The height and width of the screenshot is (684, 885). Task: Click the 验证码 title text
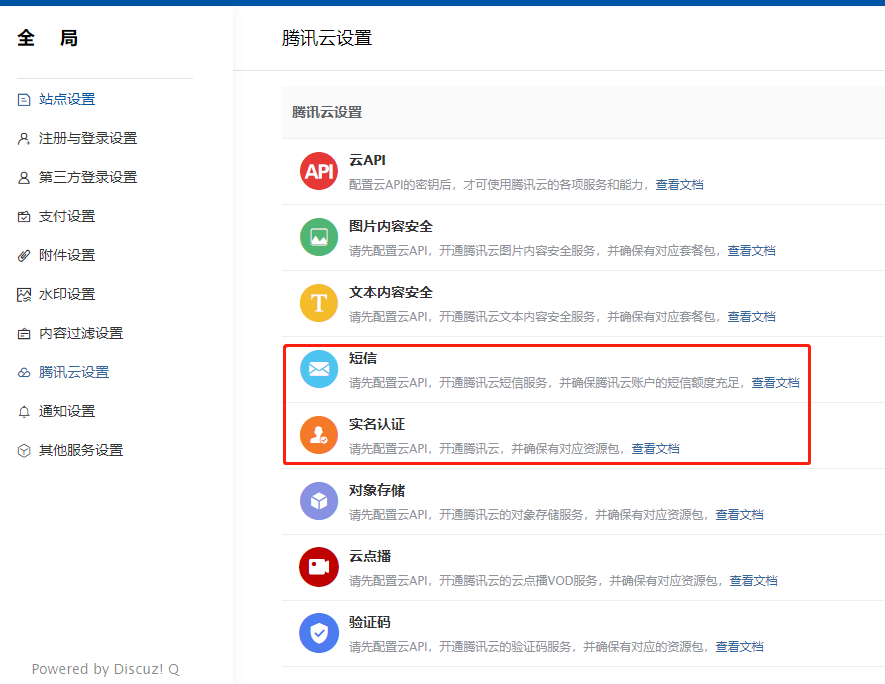pos(370,622)
